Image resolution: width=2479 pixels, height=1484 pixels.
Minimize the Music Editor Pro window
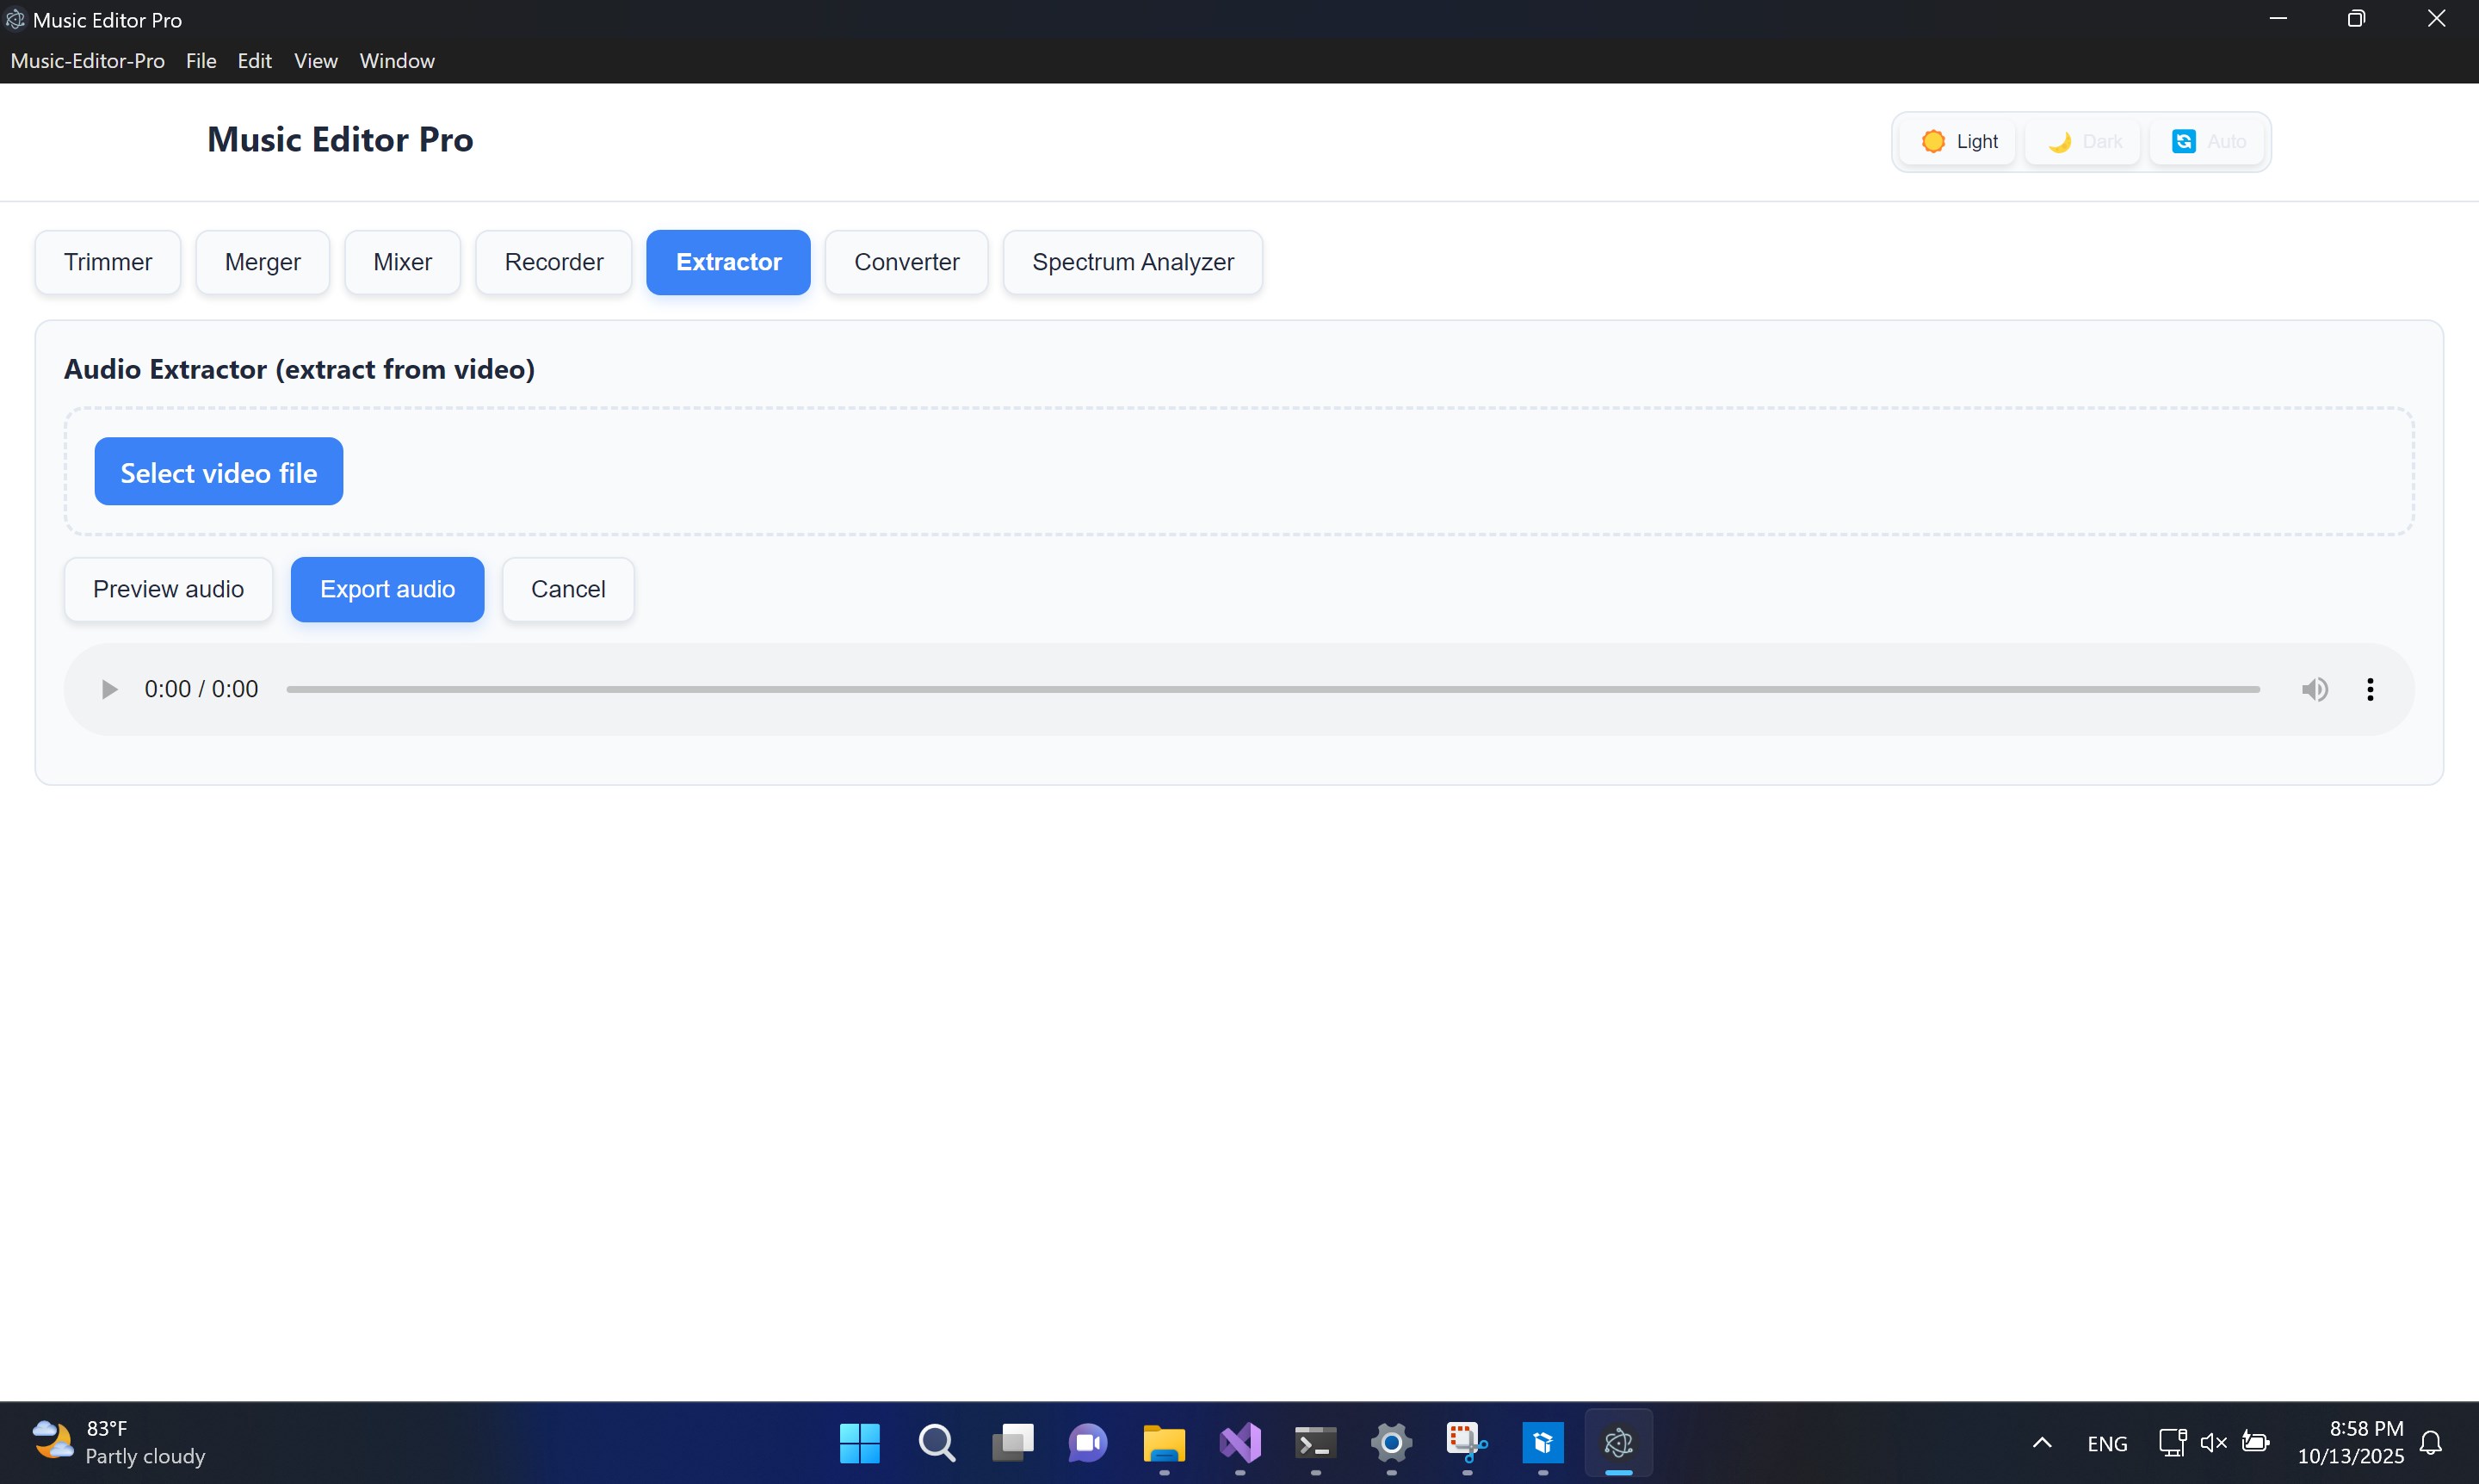[2278, 19]
